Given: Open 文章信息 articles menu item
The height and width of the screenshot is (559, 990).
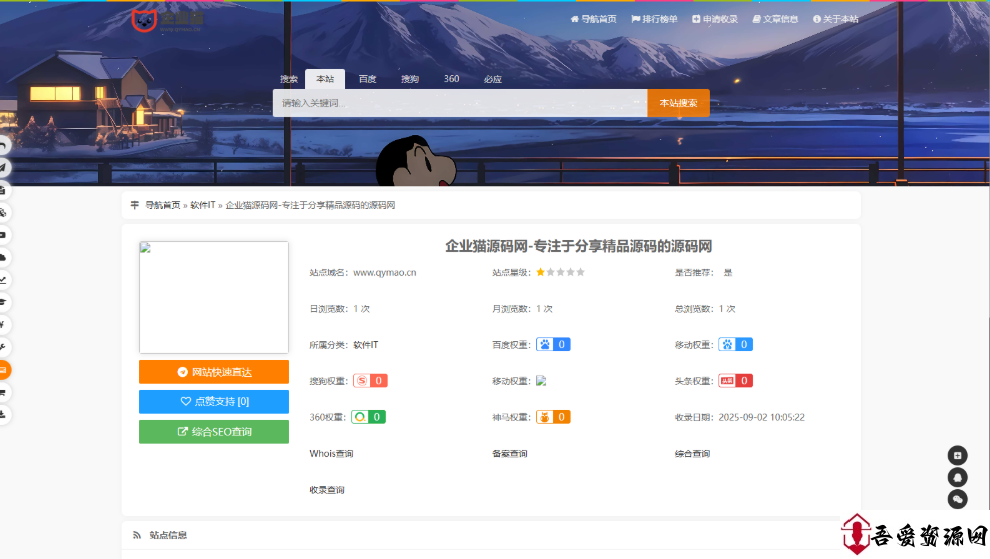Looking at the screenshot, I should tap(775, 19).
